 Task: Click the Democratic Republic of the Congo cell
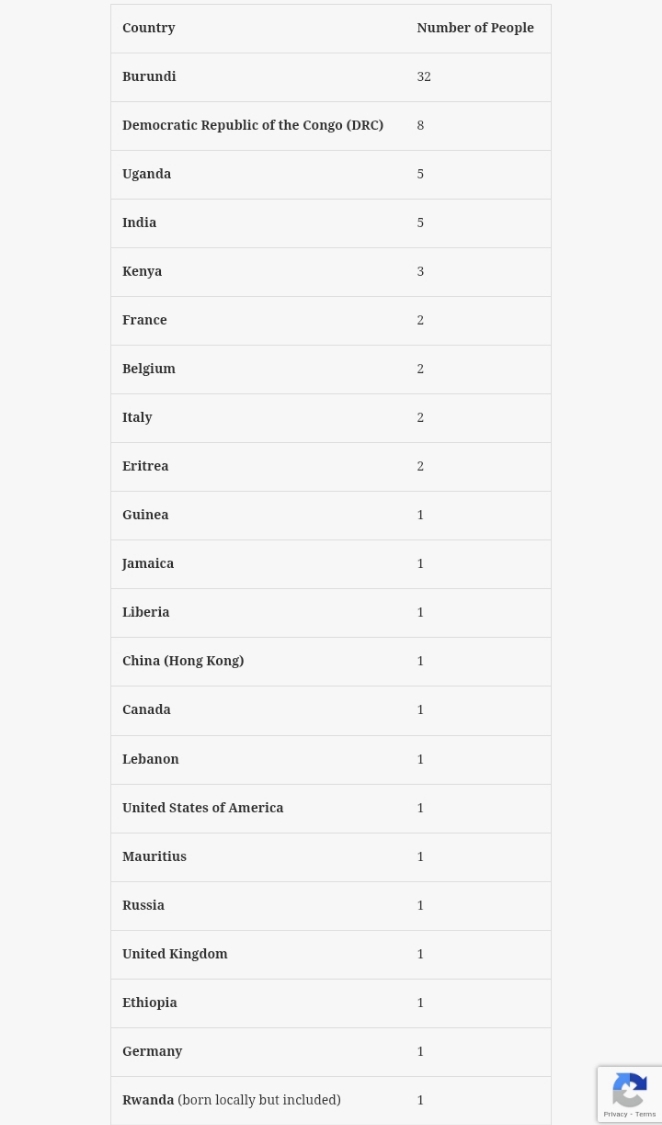[253, 126]
